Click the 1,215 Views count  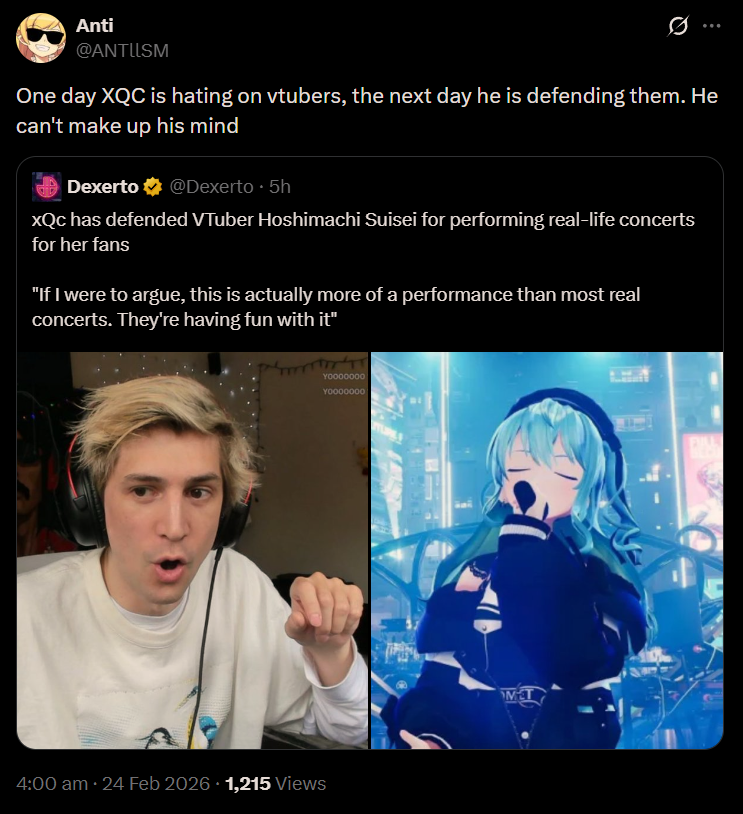coord(275,783)
